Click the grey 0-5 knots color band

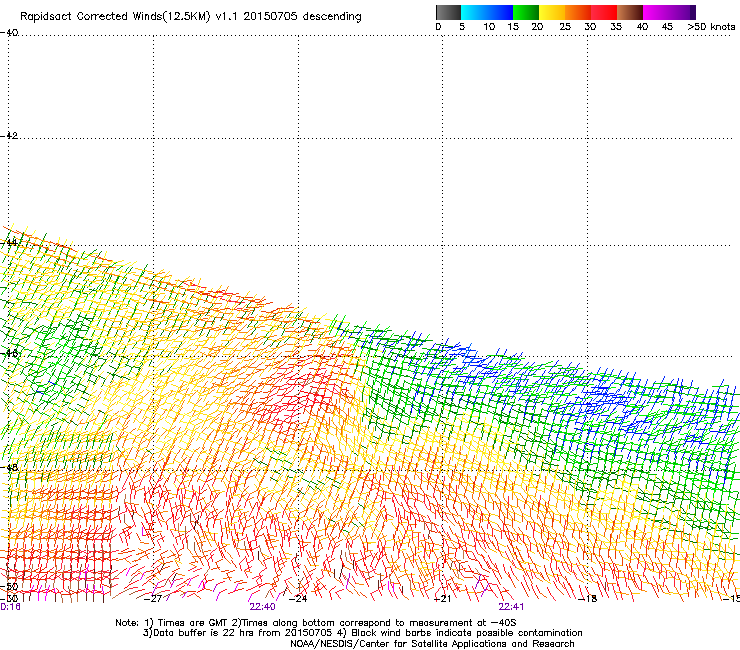tap(448, 12)
